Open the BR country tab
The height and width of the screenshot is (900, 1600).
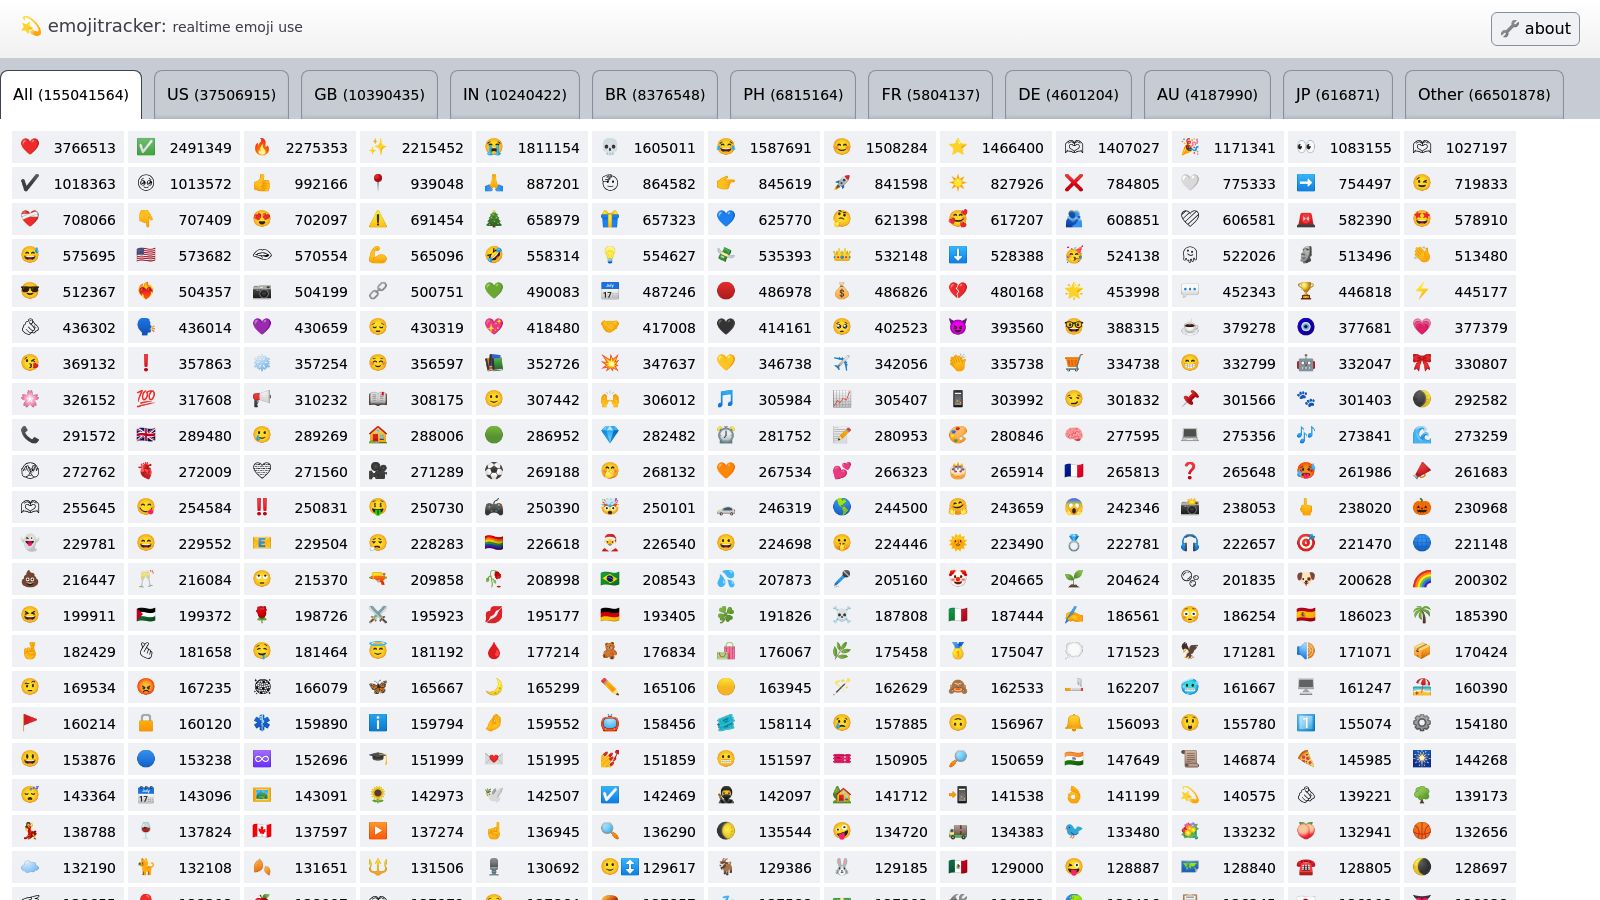click(x=654, y=94)
